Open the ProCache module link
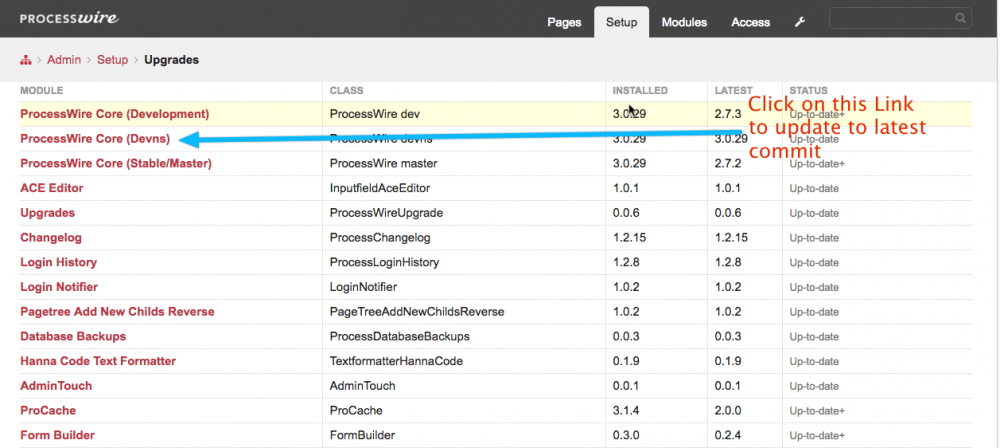This screenshot has height=448, width=1000. coord(48,411)
